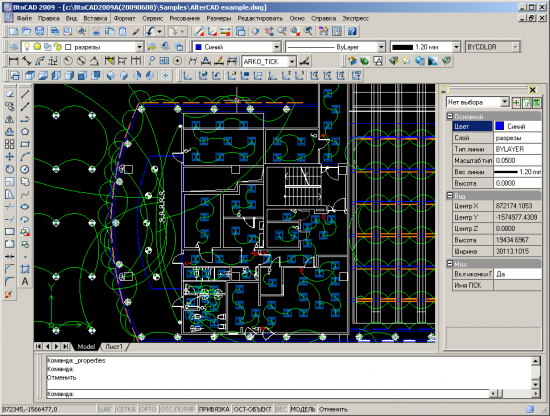550x416 pixels.
Task: Switch to the Model tab
Action: (x=86, y=347)
